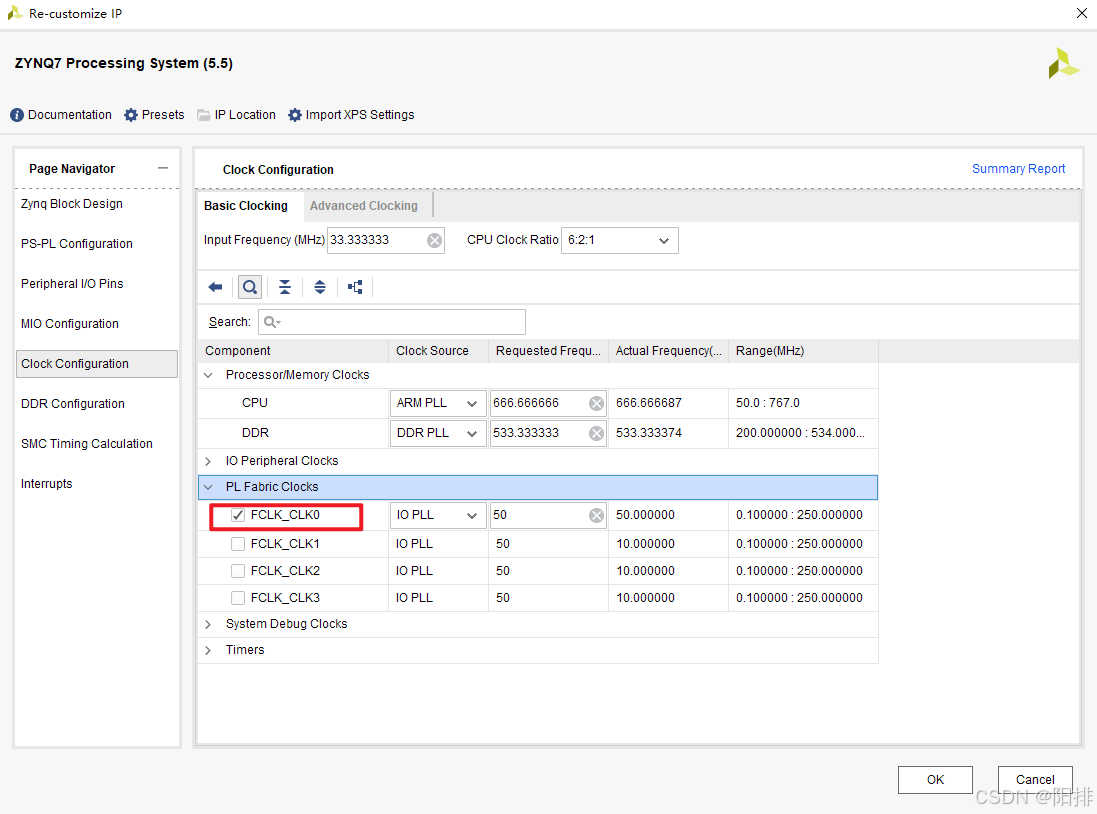
Task: Collapse the PL Fabric Clocks group
Action: 208,487
